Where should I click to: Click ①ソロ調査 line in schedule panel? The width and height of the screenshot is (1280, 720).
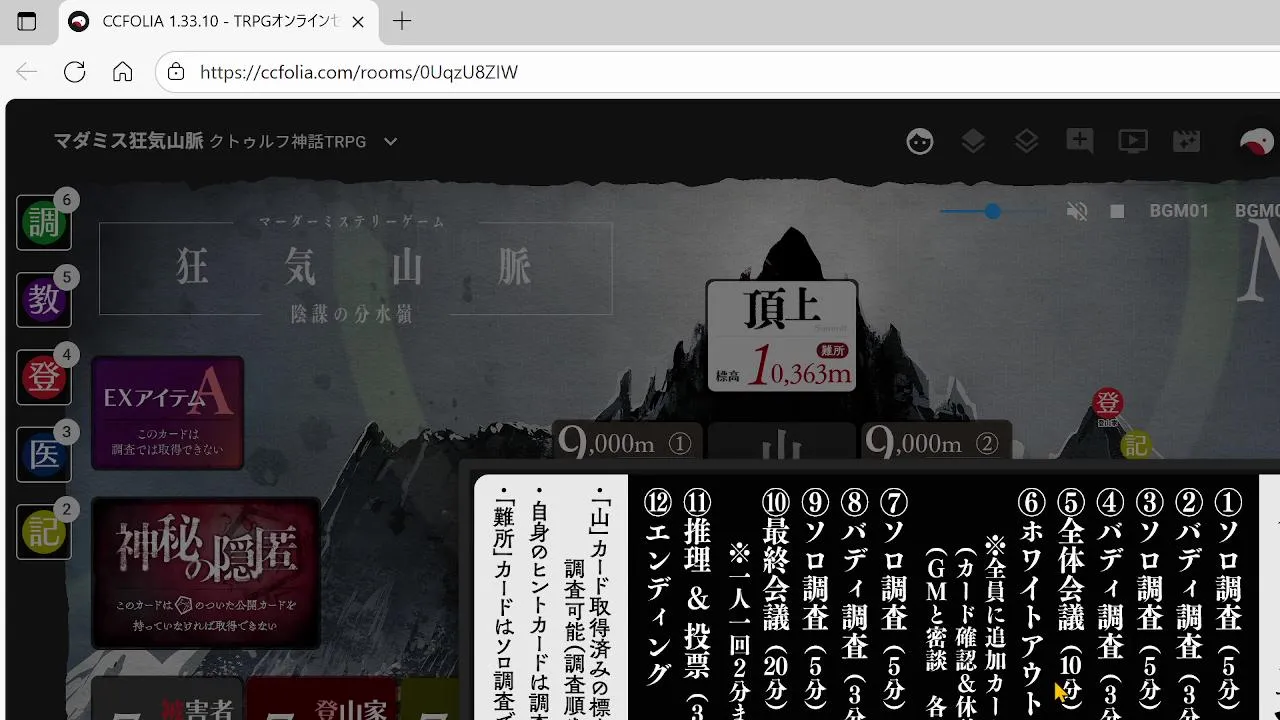(x=1228, y=597)
